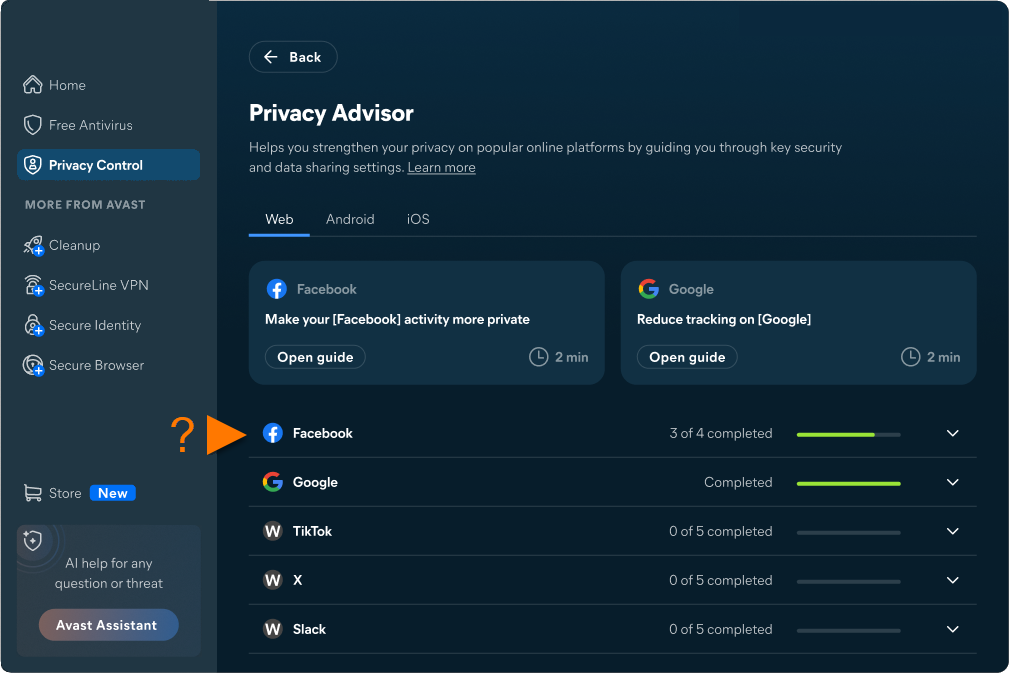Click the Secure Identity icon
The image size is (1009, 673).
[x=33, y=325]
